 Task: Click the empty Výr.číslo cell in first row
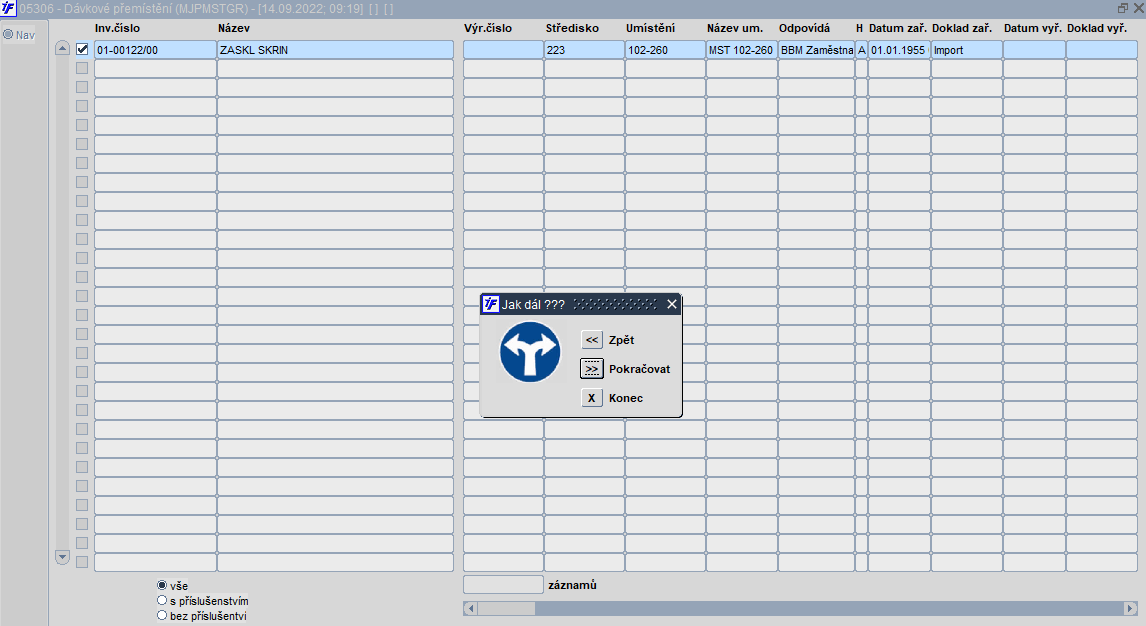(504, 50)
